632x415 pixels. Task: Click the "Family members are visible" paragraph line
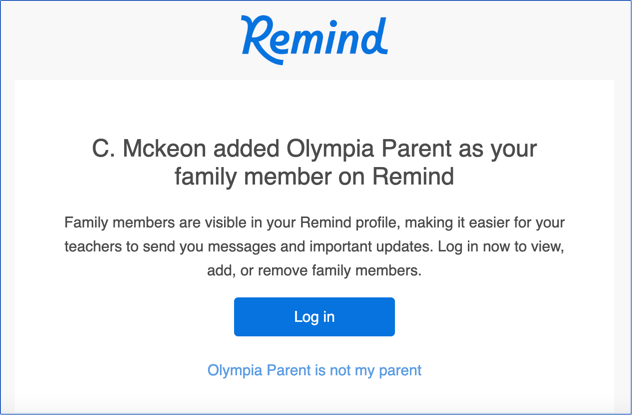coord(314,220)
